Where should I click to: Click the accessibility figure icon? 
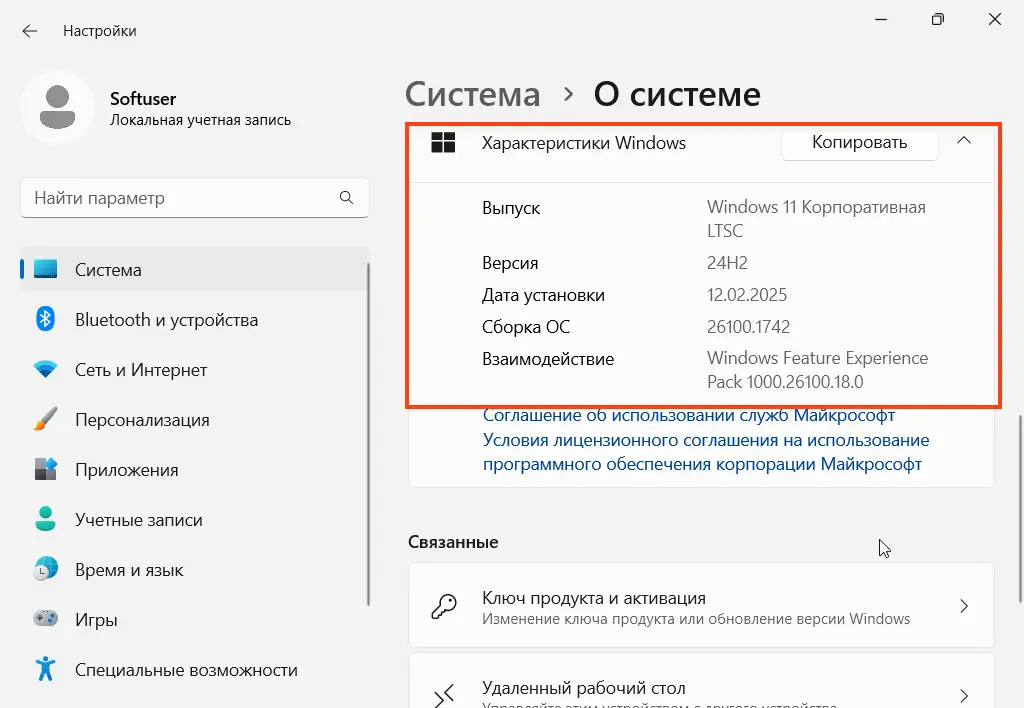click(46, 669)
